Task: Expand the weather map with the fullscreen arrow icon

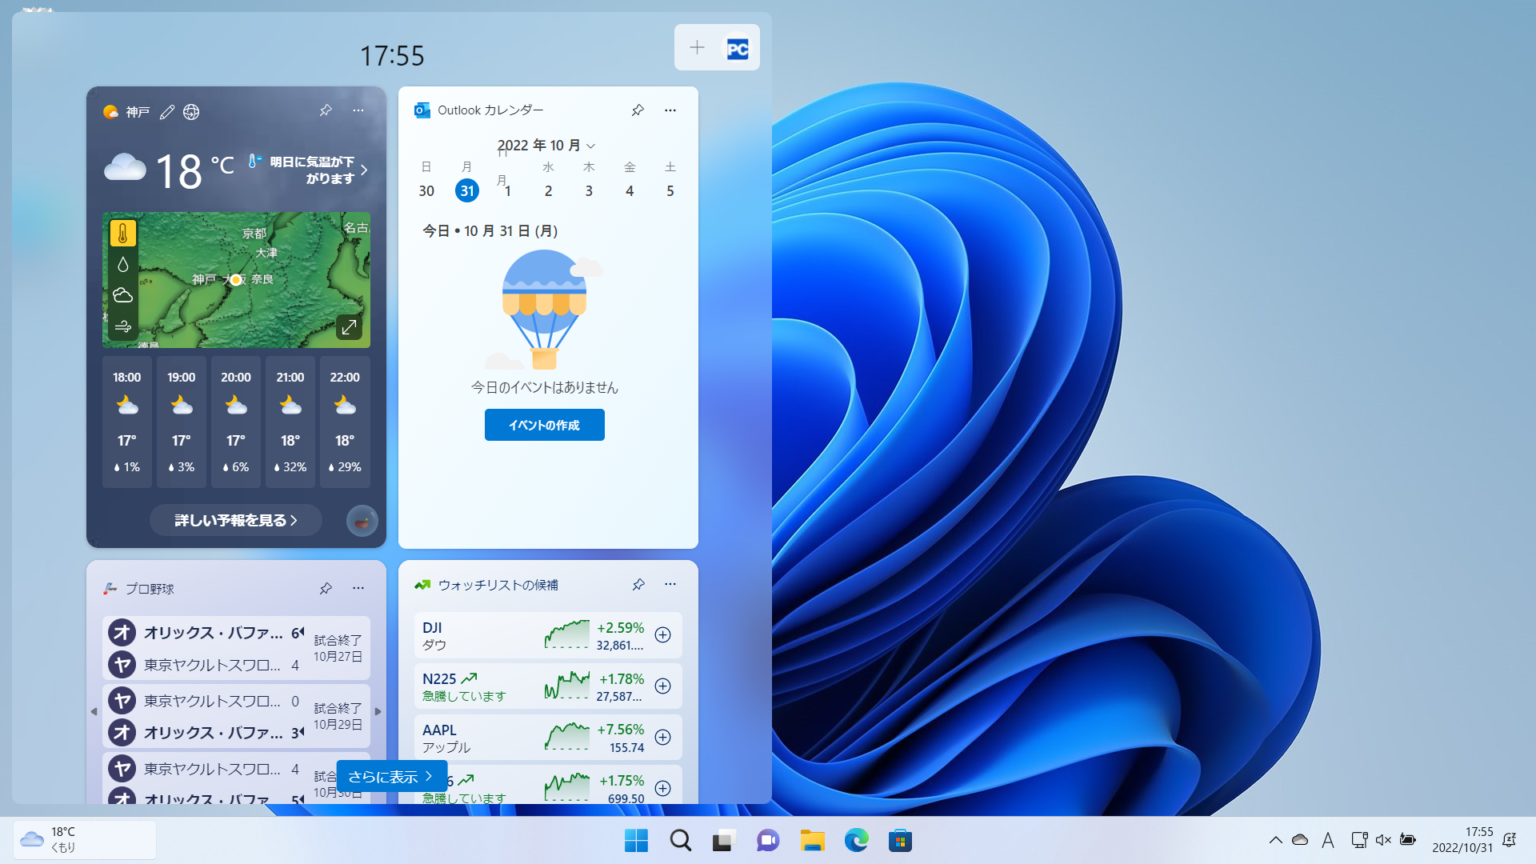Action: (349, 326)
